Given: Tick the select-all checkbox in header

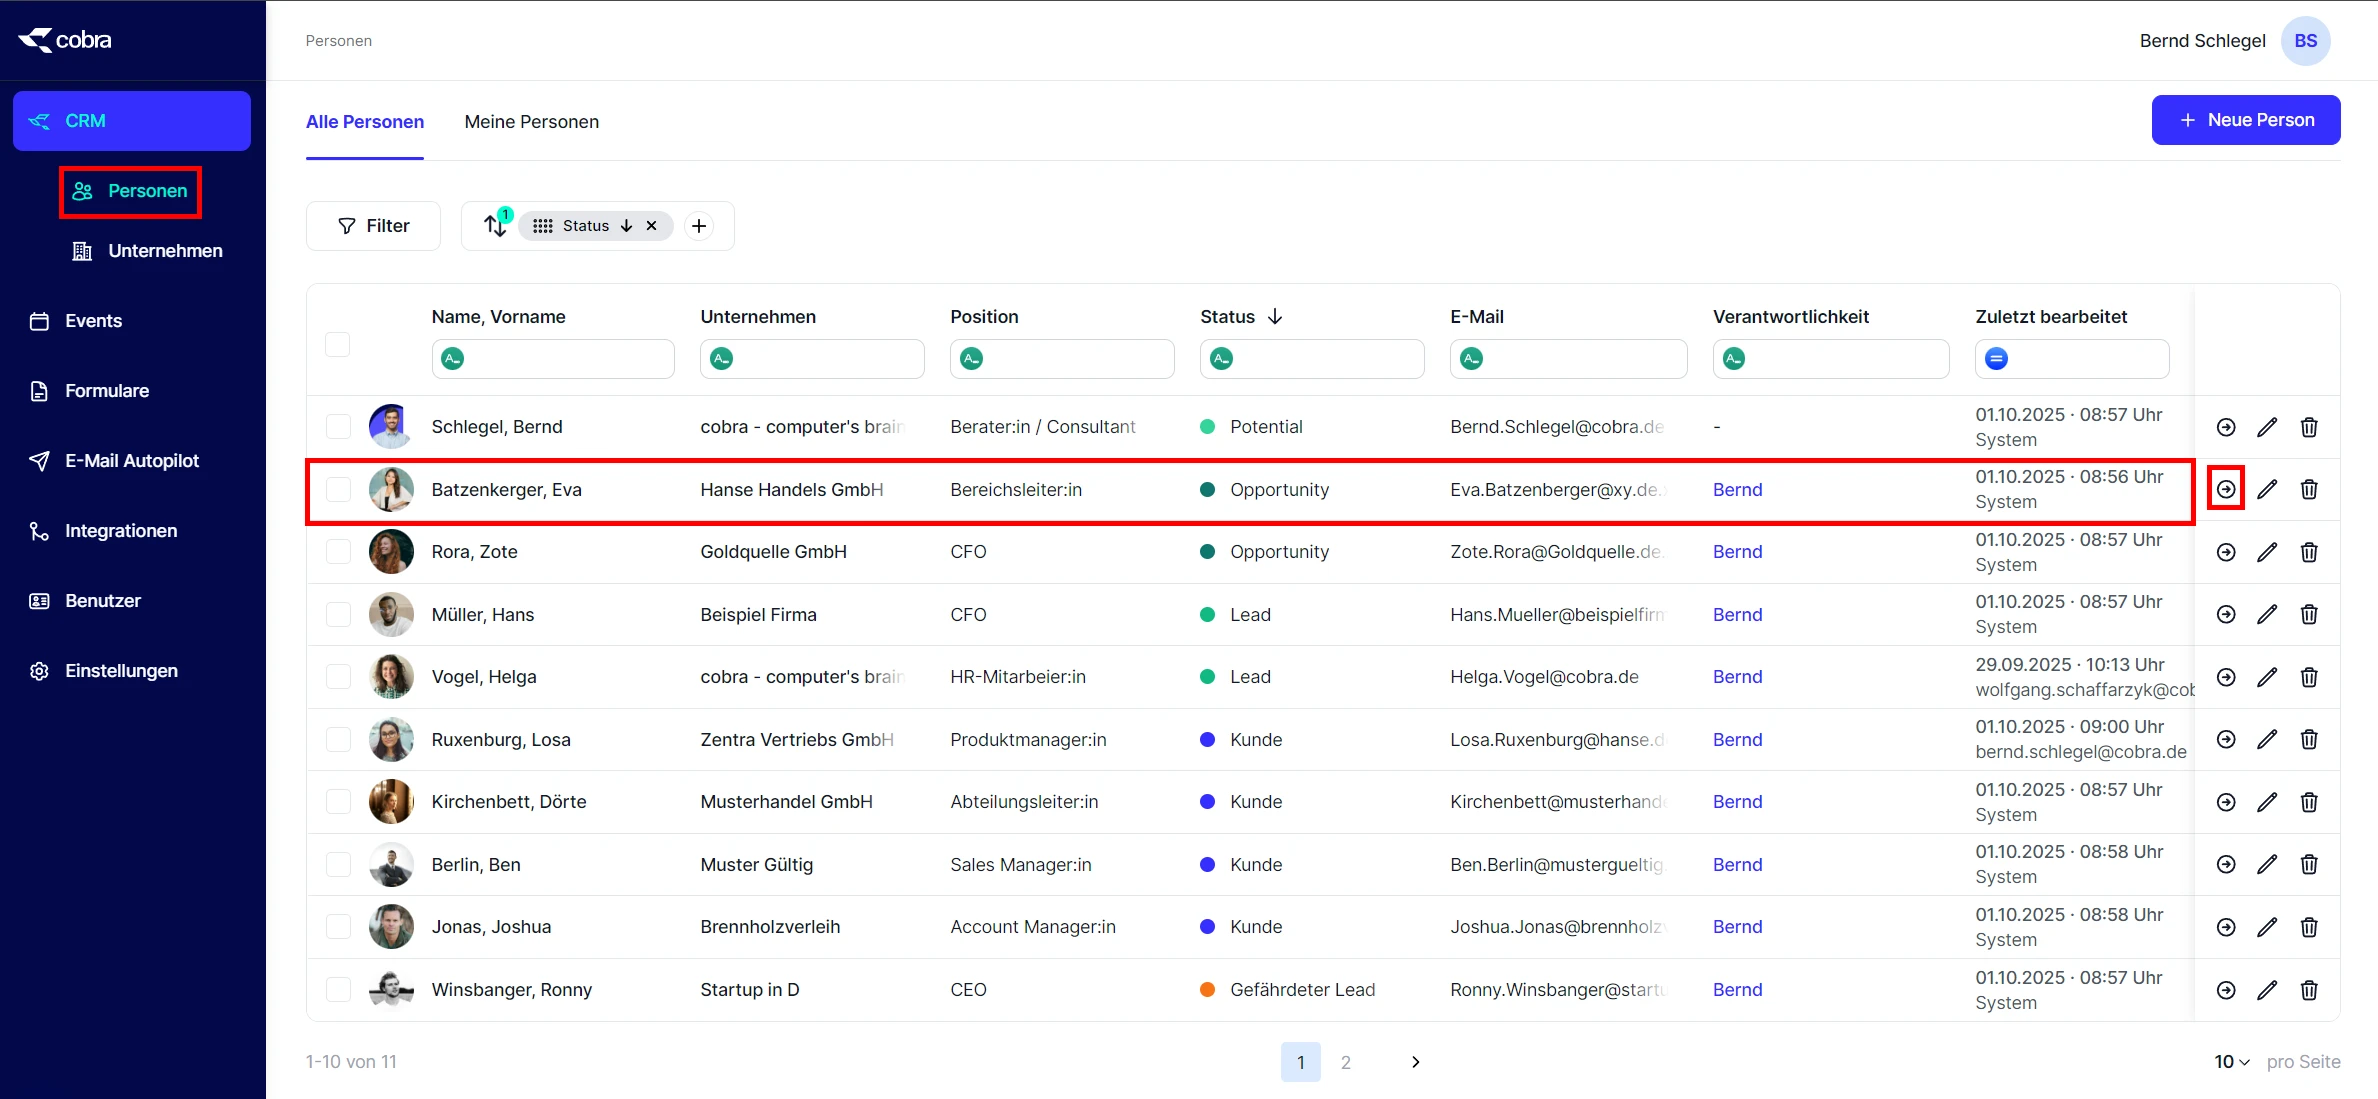Looking at the screenshot, I should [x=338, y=344].
